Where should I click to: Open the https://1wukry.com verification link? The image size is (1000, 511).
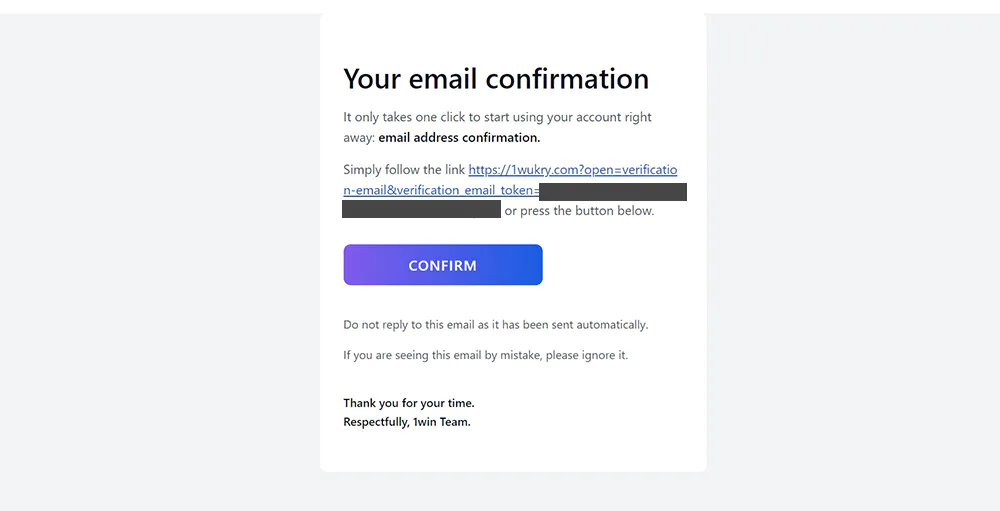pyautogui.click(x=573, y=170)
